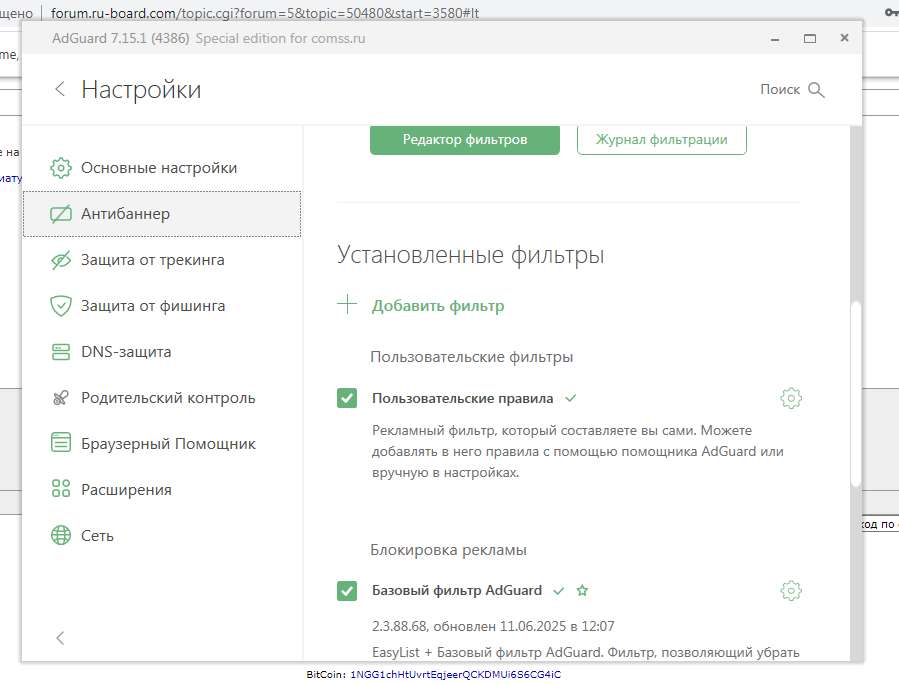Screen dimensions: 899x684
Task: Close the AdGuard window
Action: [x=844, y=38]
